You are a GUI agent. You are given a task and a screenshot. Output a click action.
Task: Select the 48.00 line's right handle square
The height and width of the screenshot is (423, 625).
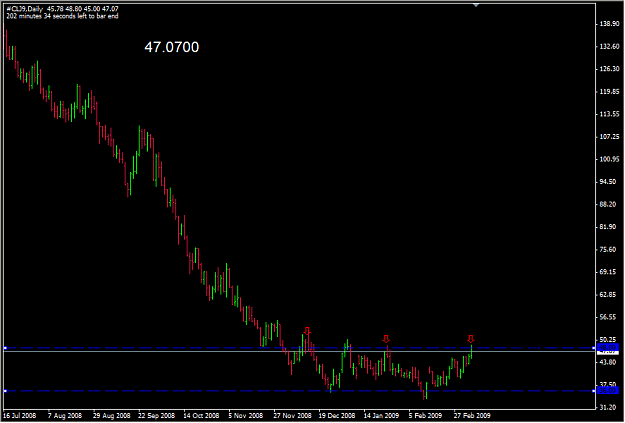(594, 348)
